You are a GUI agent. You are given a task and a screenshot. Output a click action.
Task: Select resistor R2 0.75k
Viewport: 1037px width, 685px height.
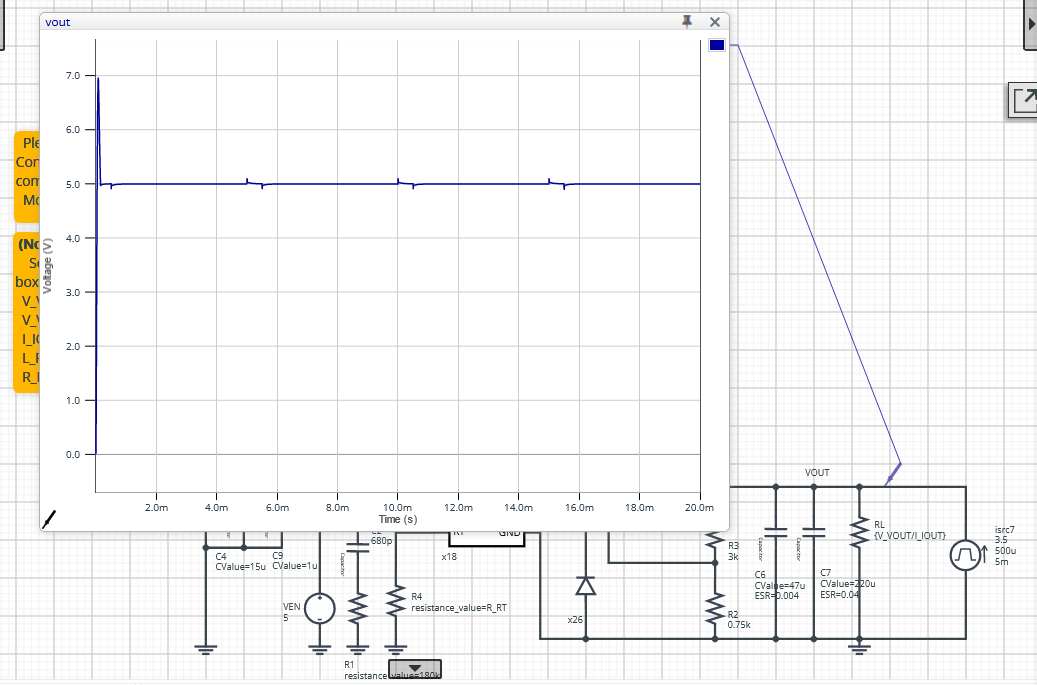click(715, 609)
